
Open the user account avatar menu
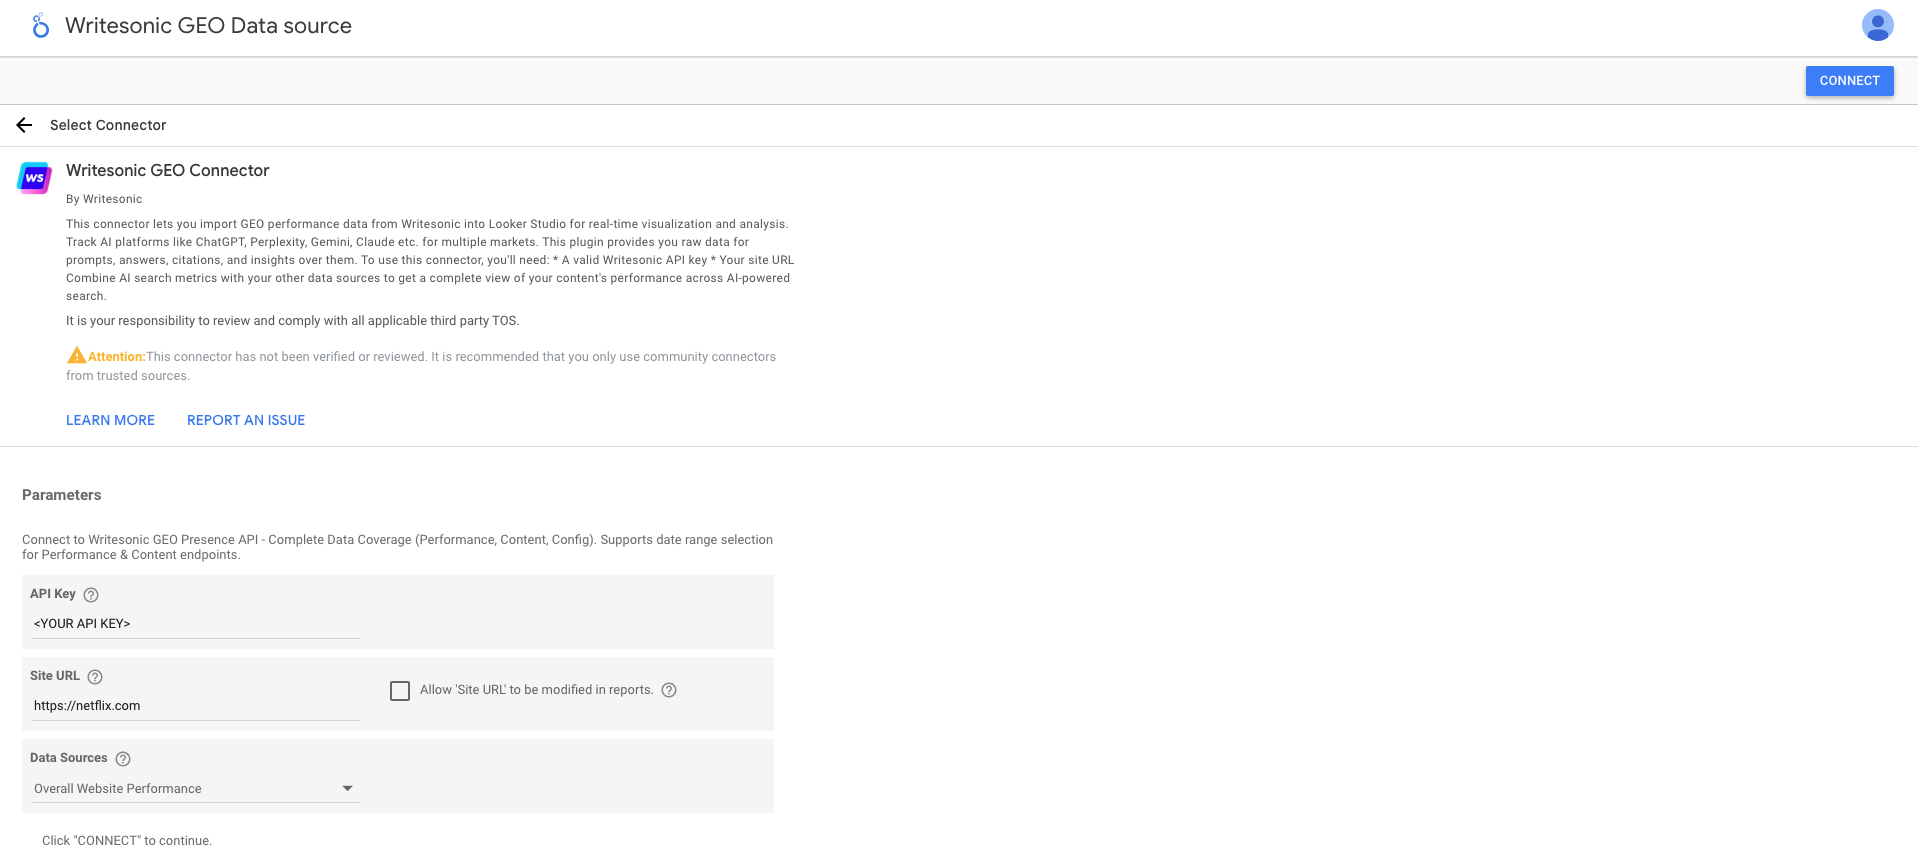(x=1877, y=25)
